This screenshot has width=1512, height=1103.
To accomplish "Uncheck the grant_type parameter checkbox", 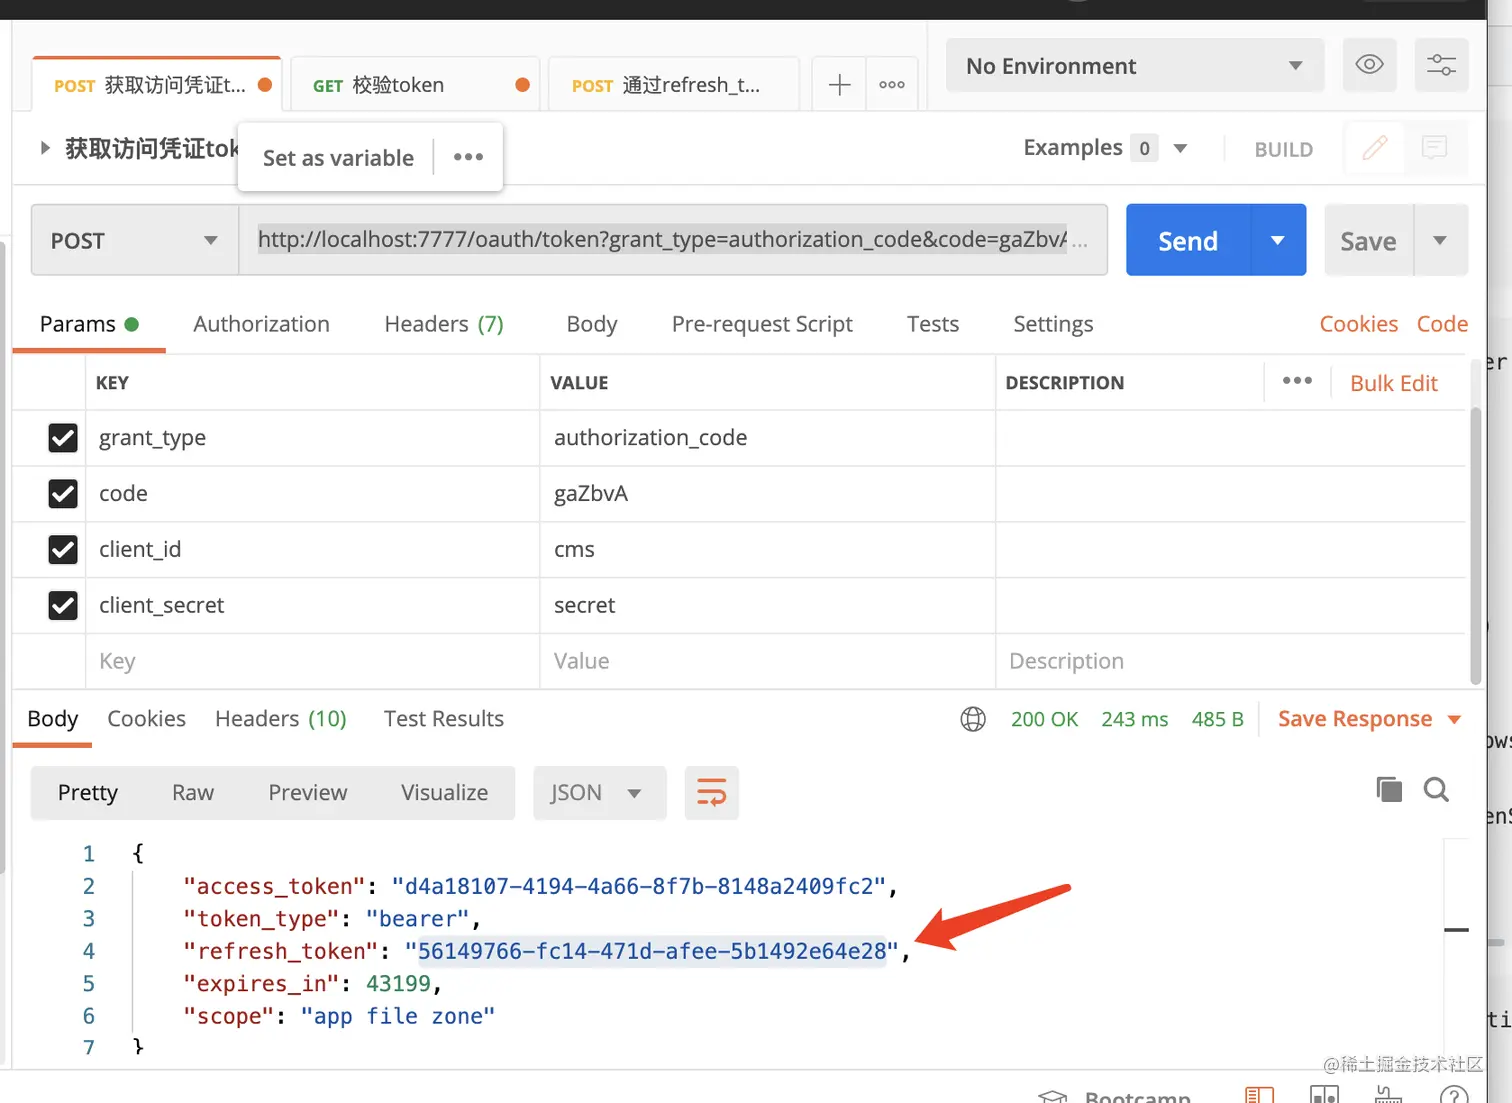I will 63,438.
